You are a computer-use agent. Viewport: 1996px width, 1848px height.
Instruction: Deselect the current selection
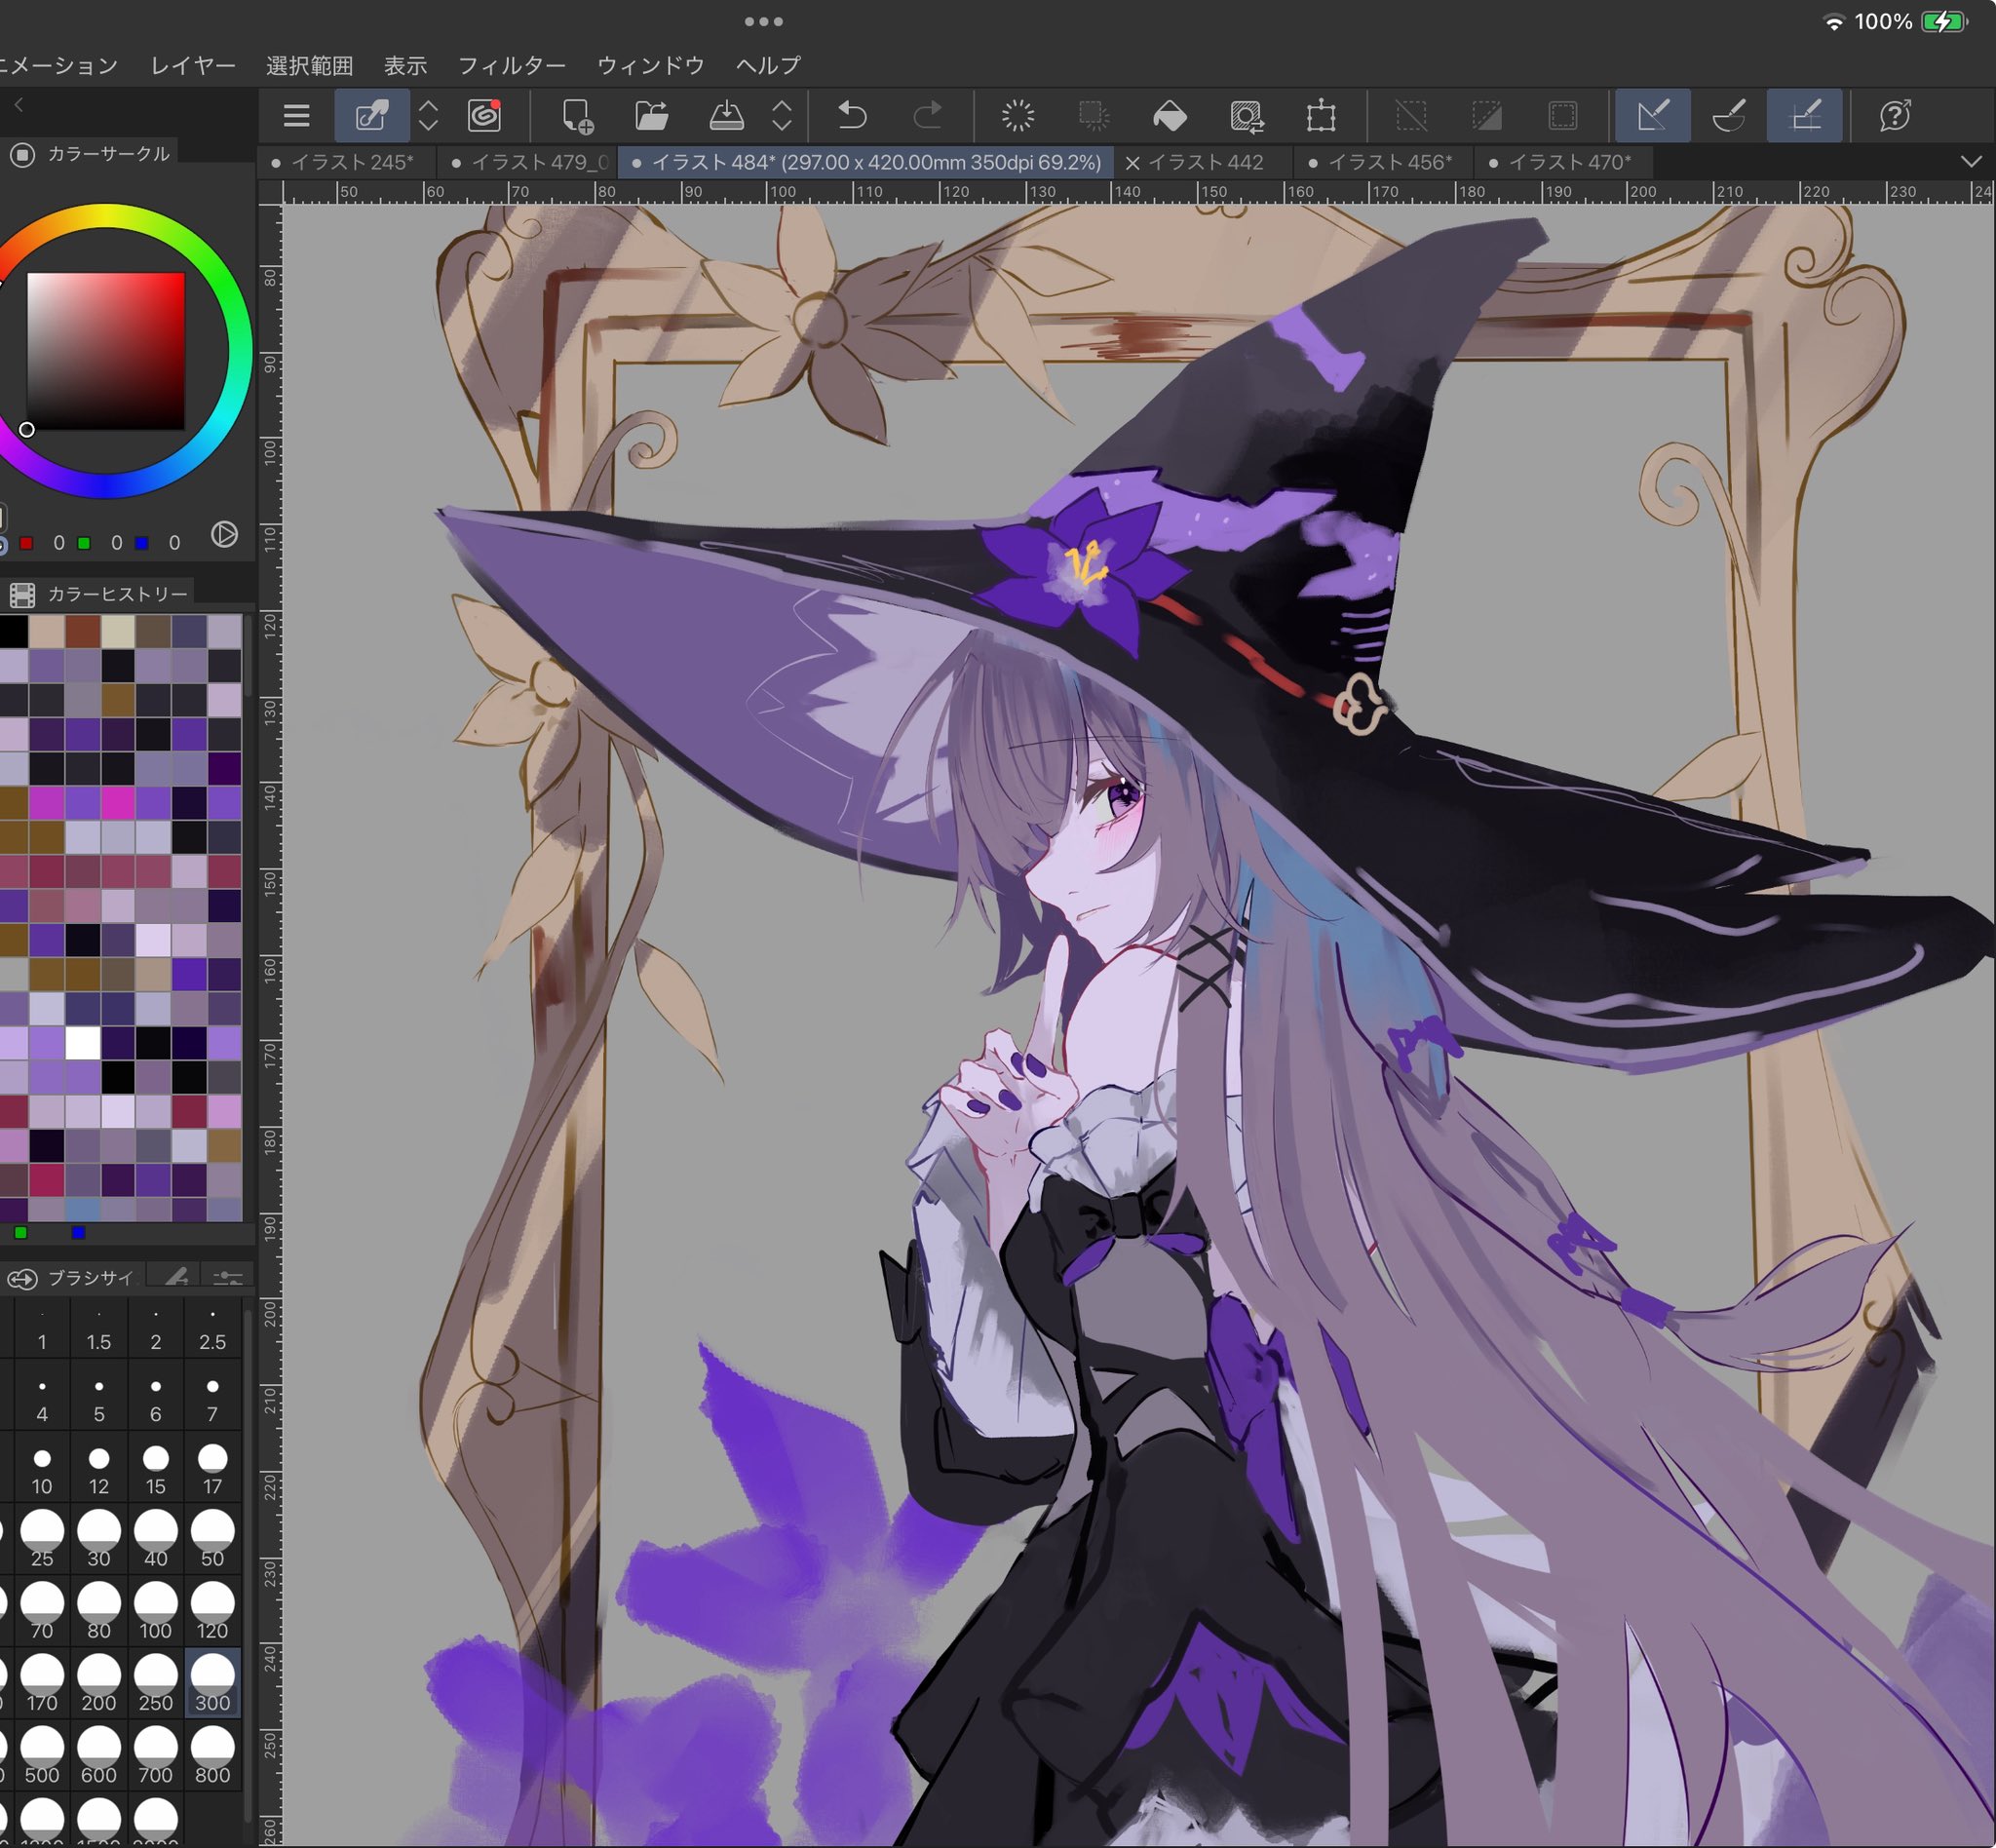pyautogui.click(x=1411, y=116)
